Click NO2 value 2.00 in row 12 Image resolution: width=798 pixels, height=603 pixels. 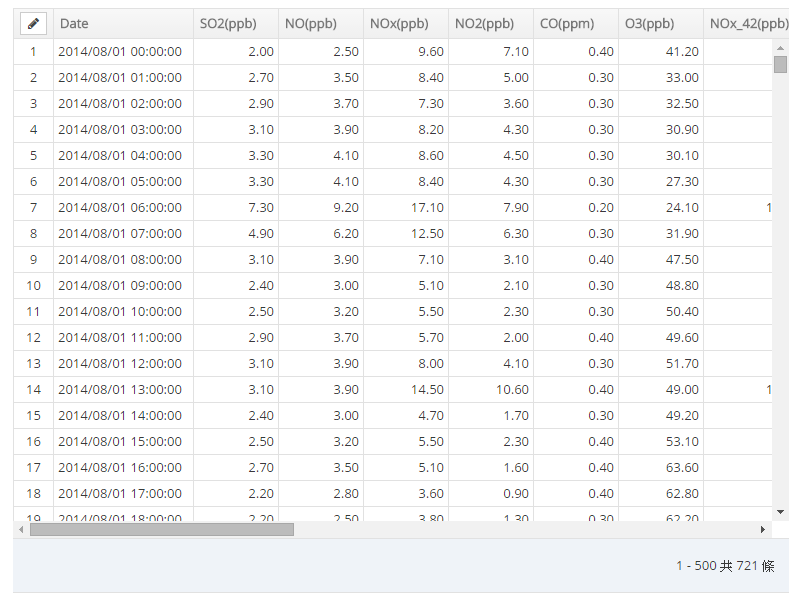[491, 337]
